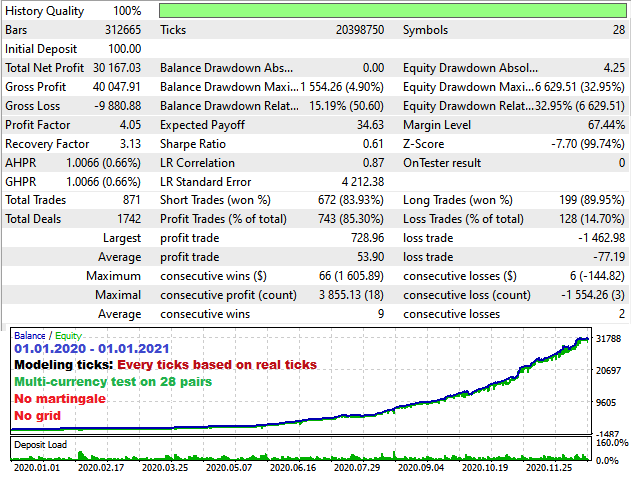Click the green History Quality progress bar
This screenshot has height=480, width=640.
[393, 11]
